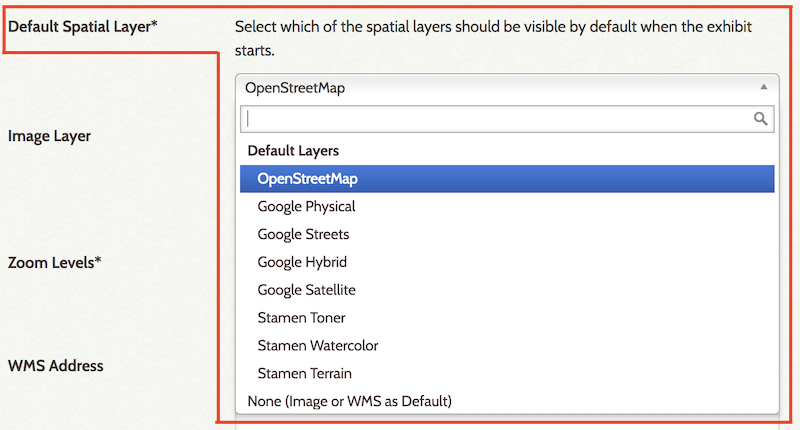Screen dimensions: 800x430
Task: Click the Default Layers group header
Action: coord(293,151)
